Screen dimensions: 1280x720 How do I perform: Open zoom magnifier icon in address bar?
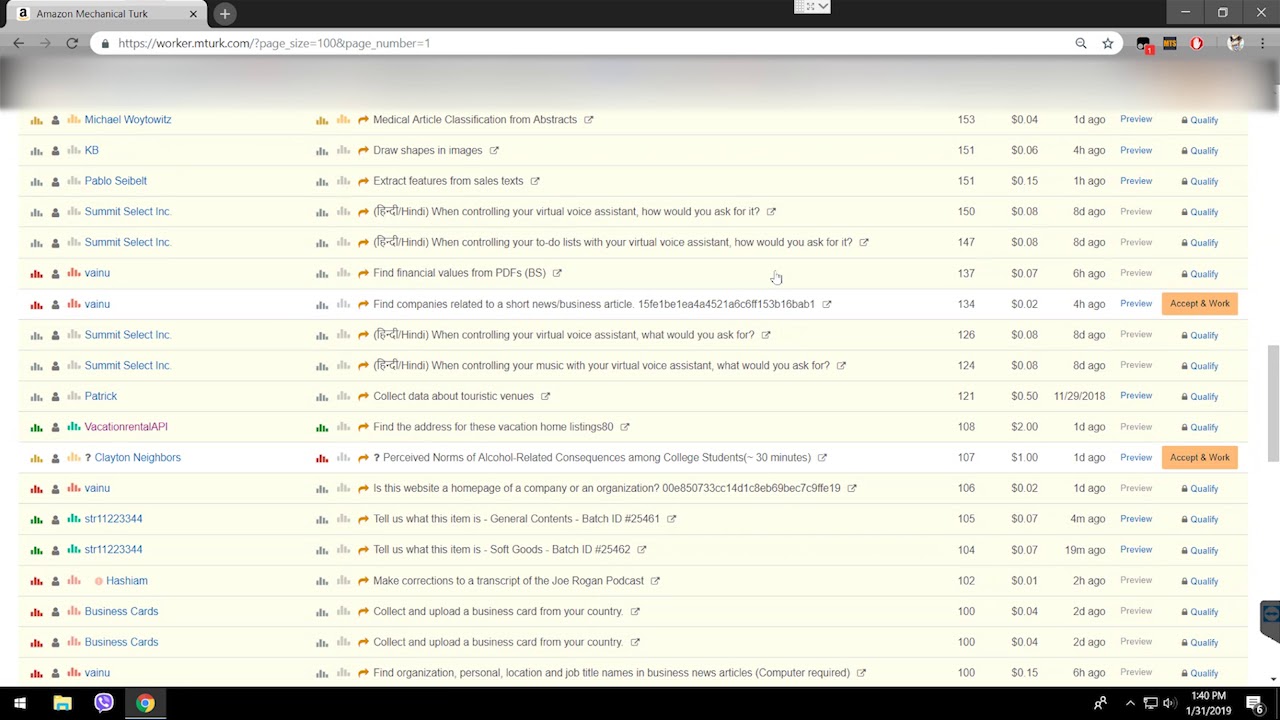click(x=1081, y=43)
